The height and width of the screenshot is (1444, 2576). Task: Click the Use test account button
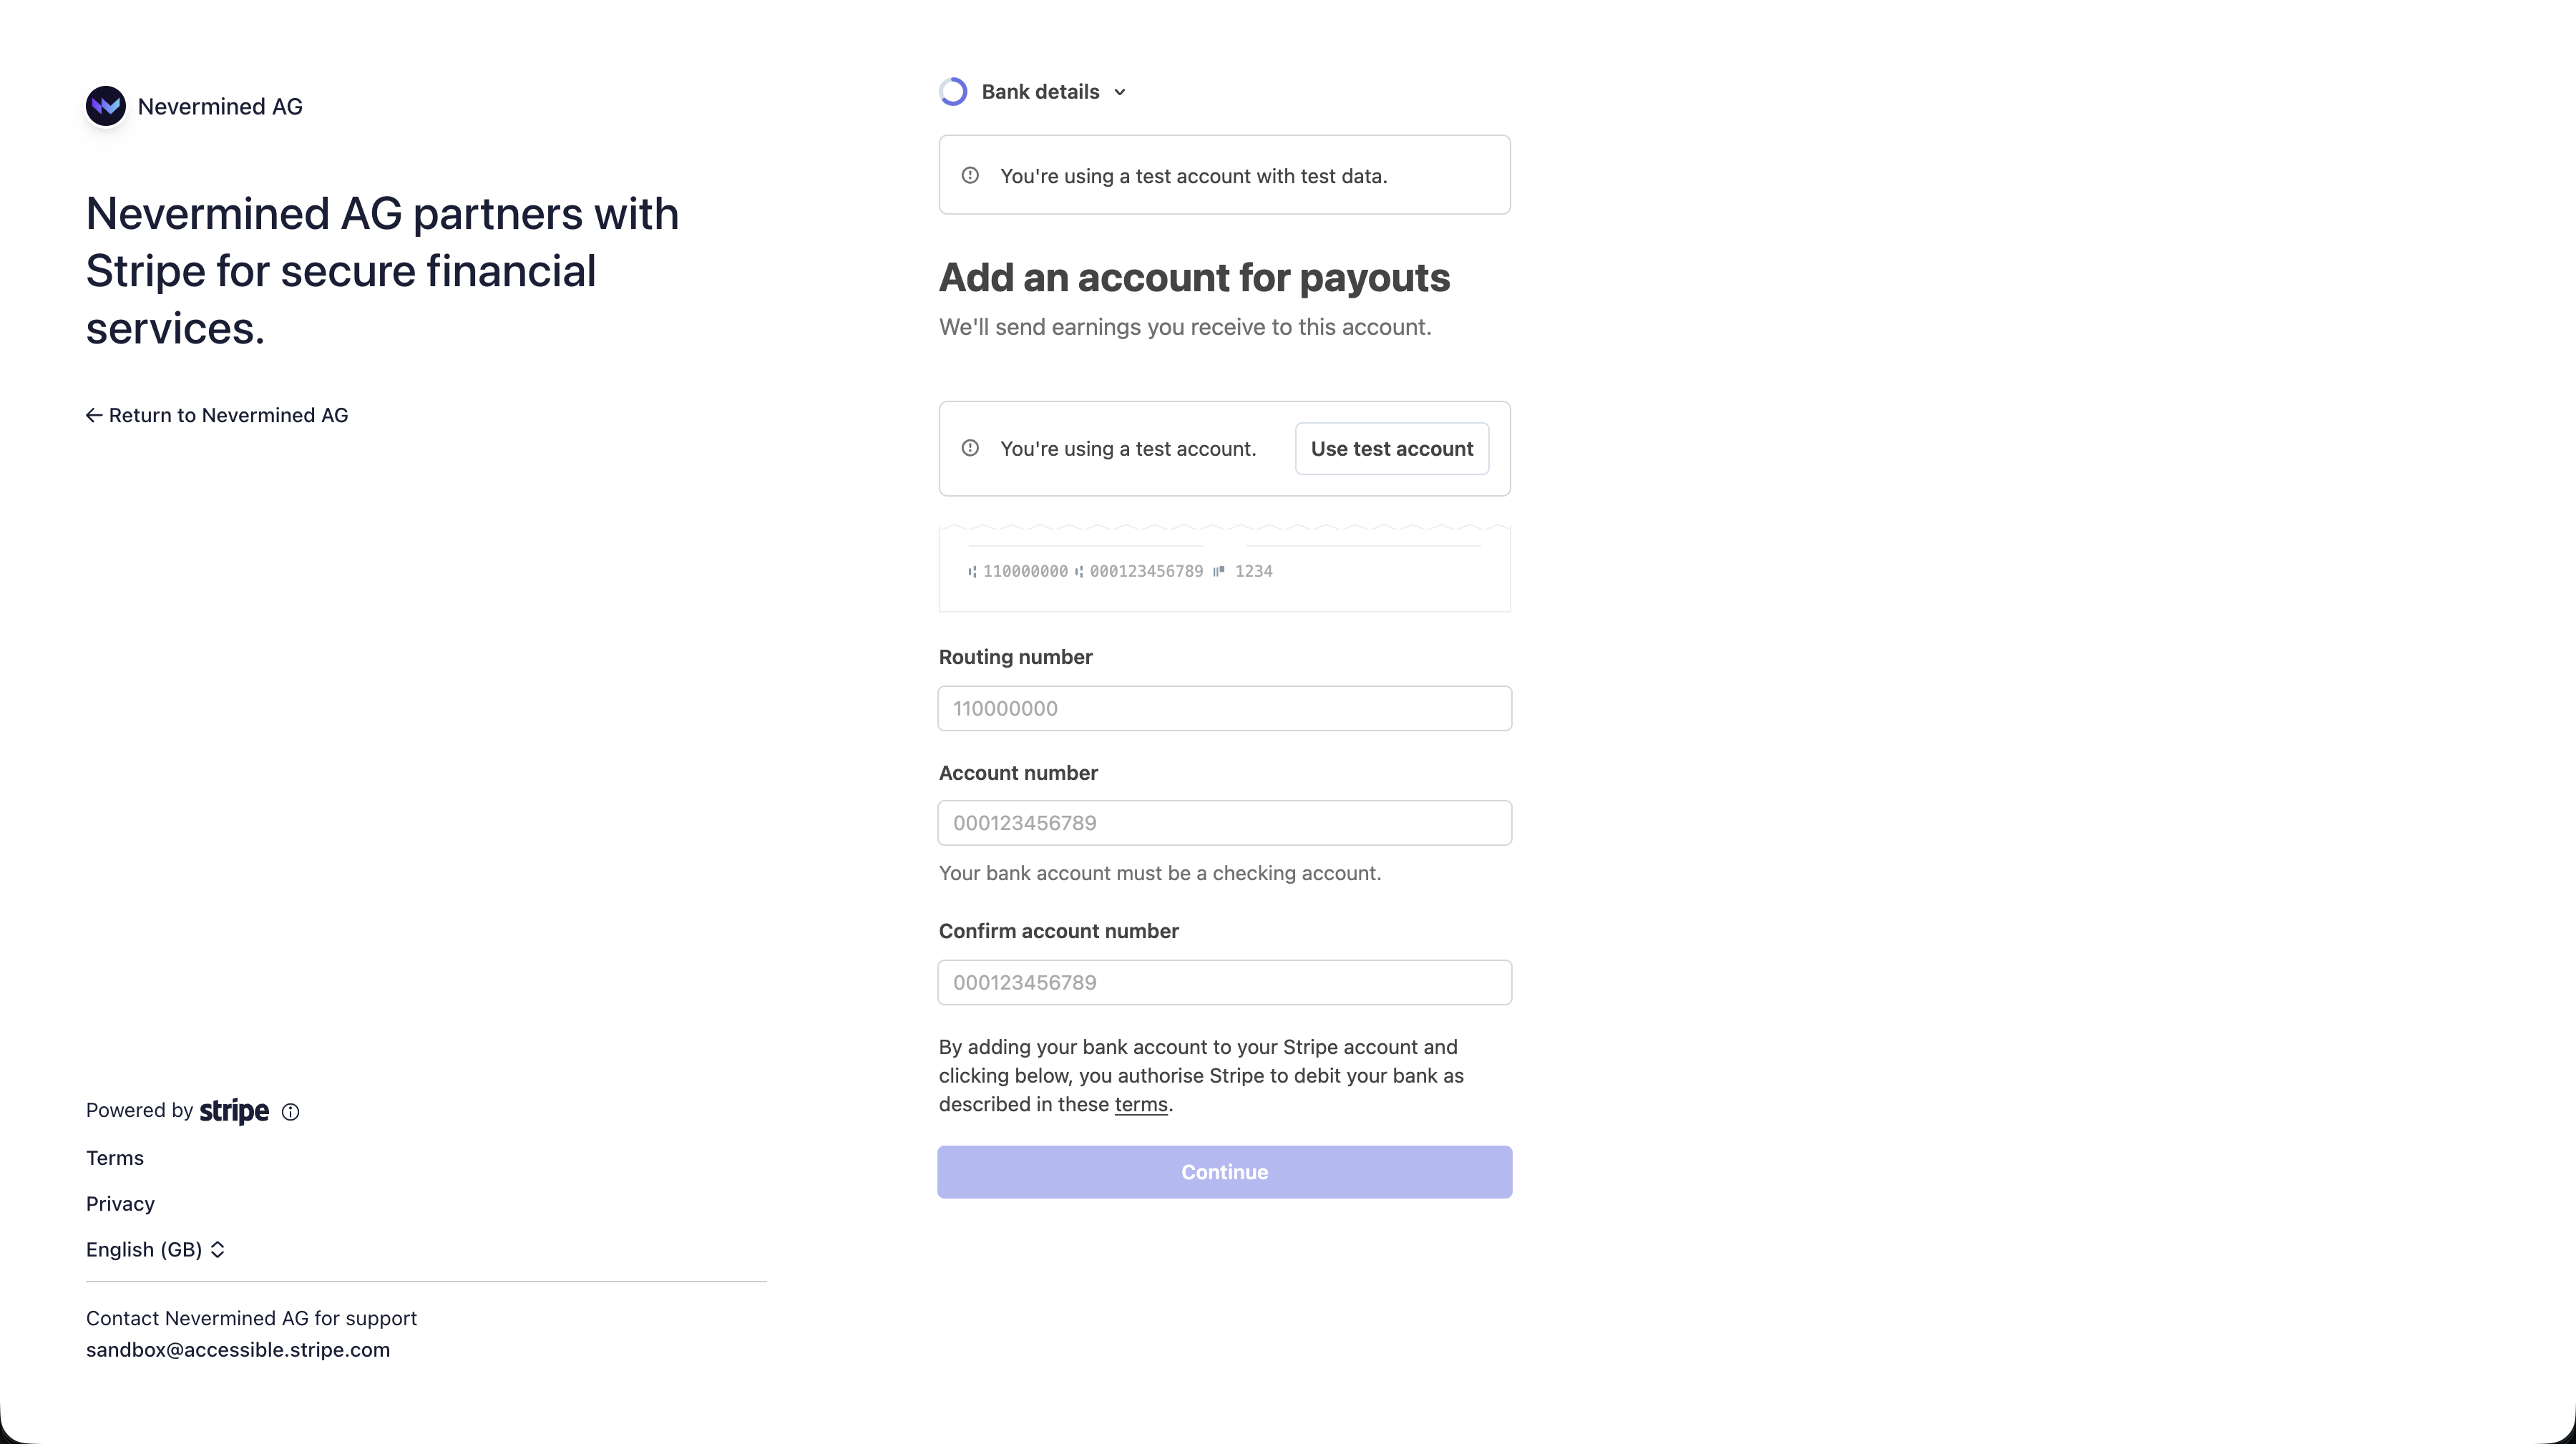(x=1391, y=448)
